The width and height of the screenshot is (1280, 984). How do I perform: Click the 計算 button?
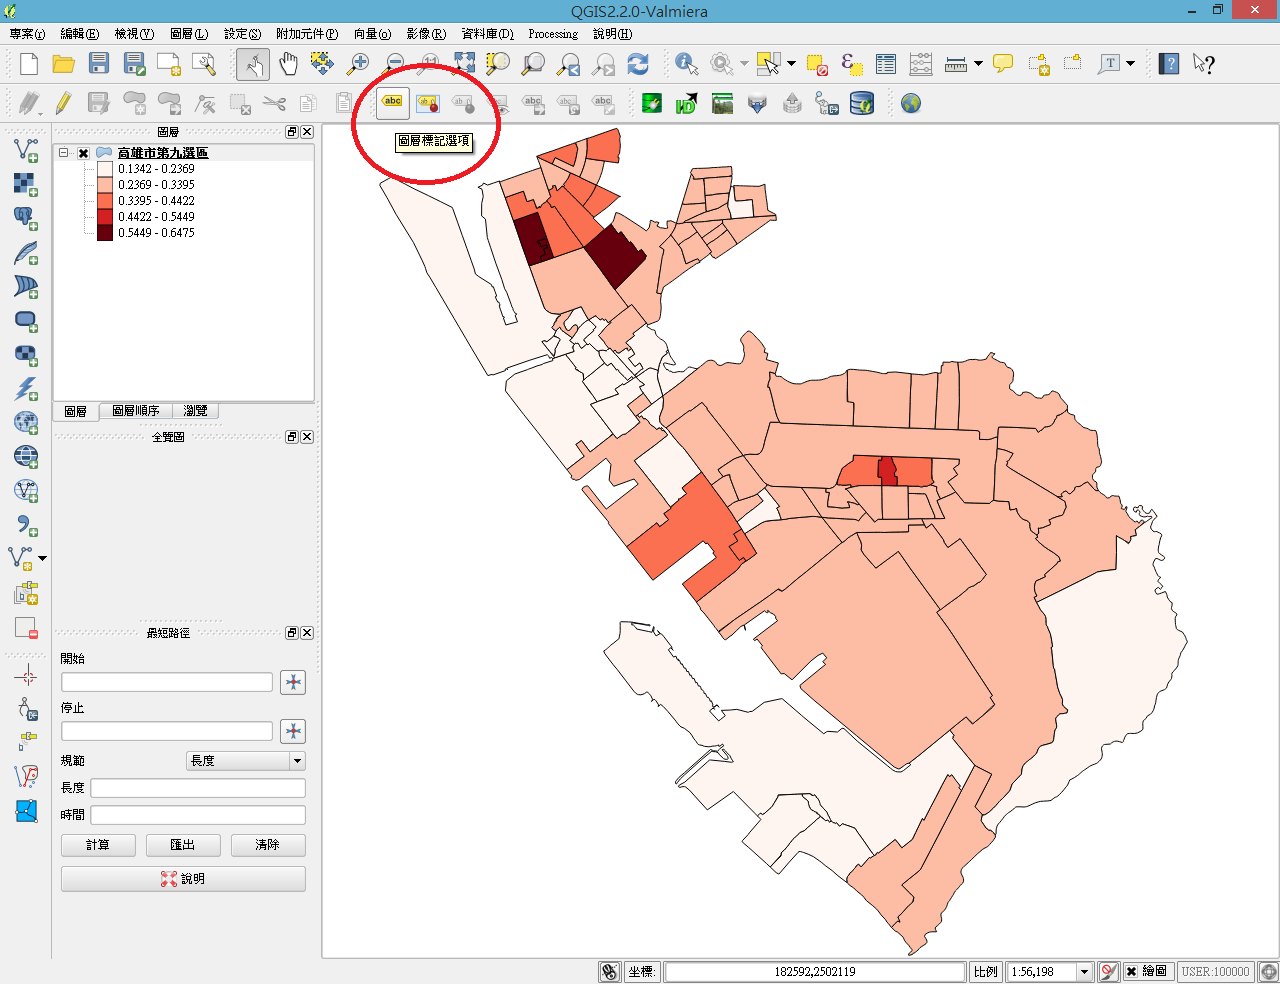(98, 845)
